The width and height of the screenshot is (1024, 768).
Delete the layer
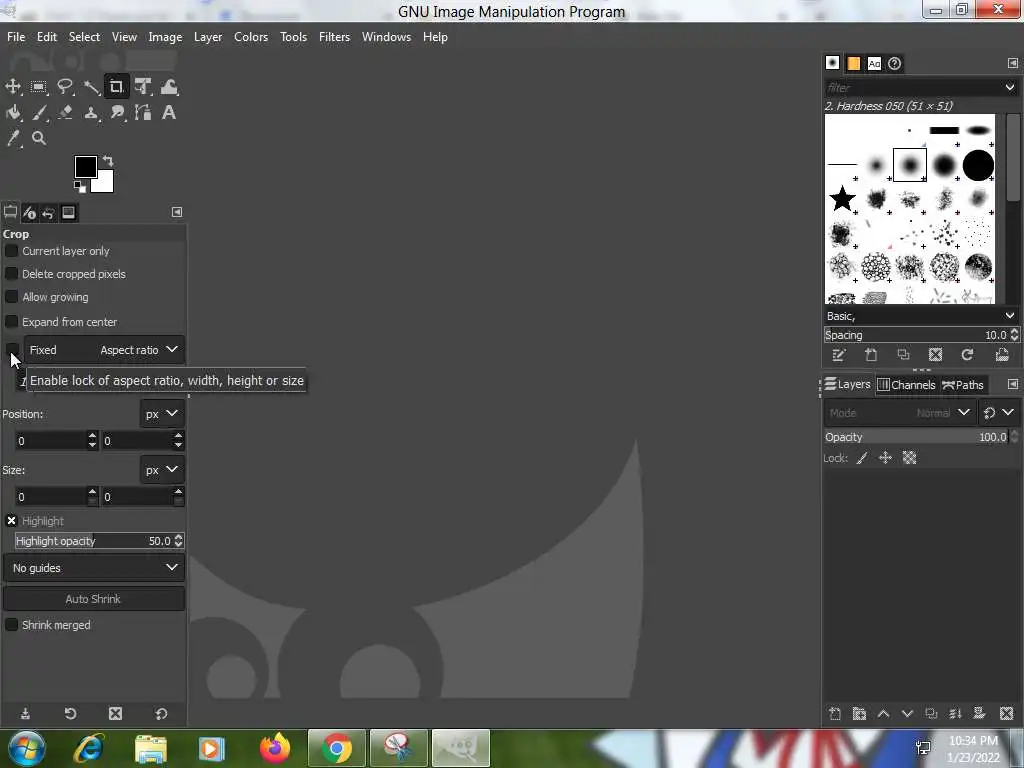pyautogui.click(x=1006, y=714)
